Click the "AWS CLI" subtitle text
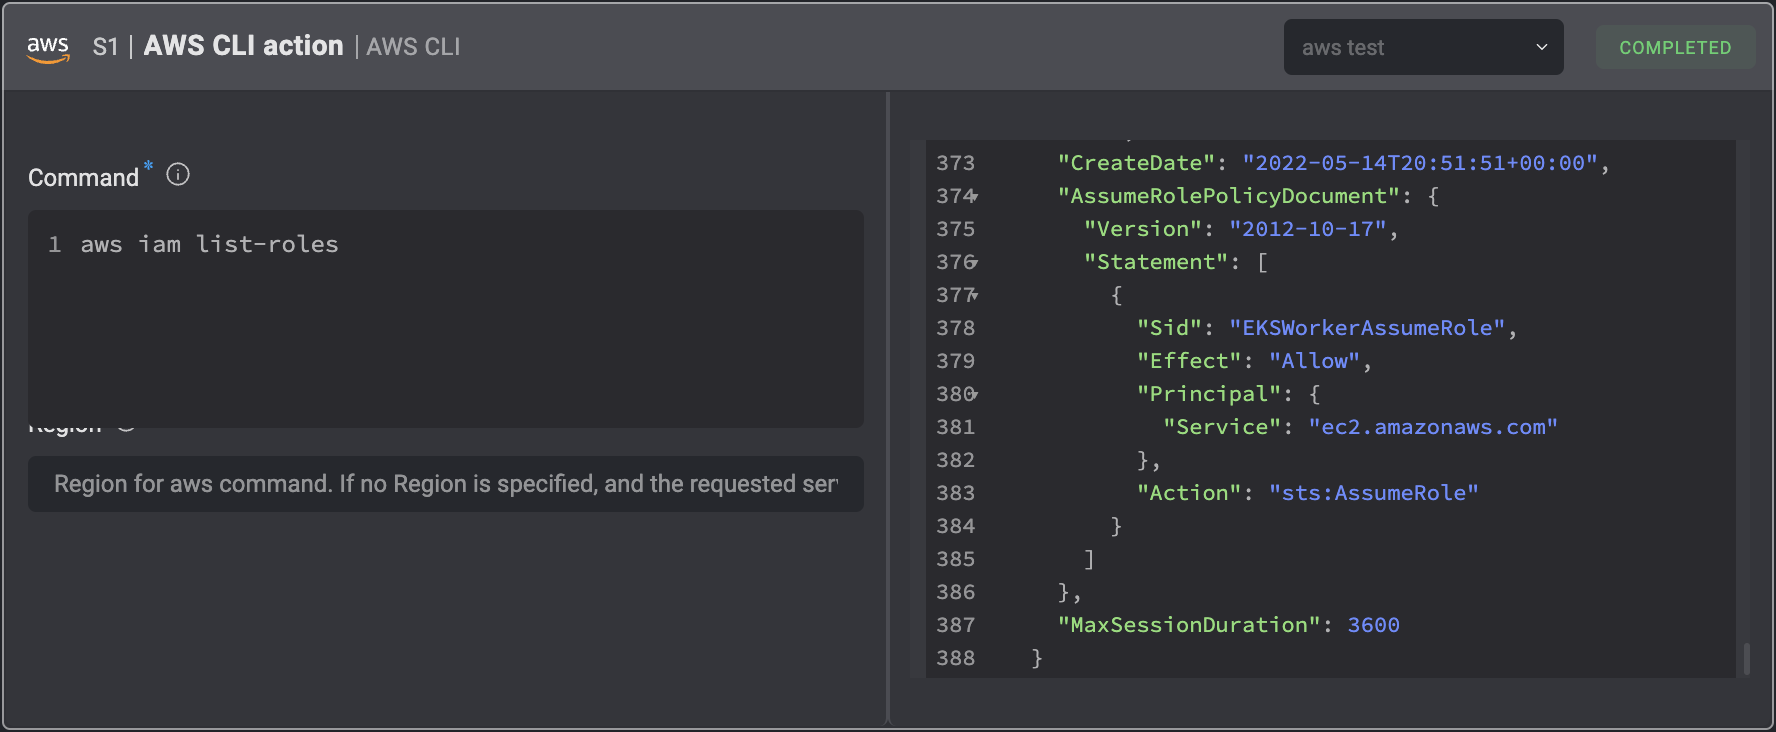Image resolution: width=1776 pixels, height=732 pixels. tap(413, 47)
